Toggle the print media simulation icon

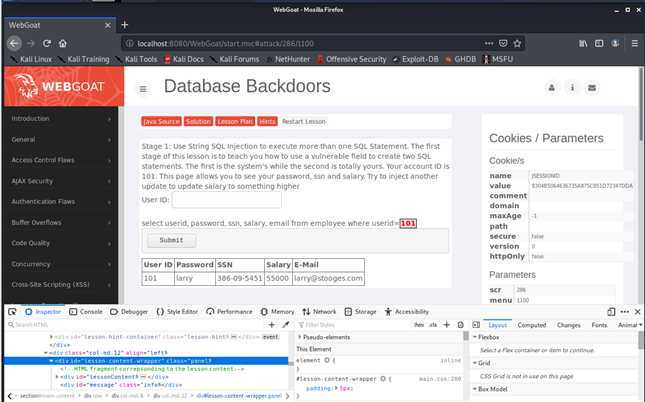coord(460,325)
